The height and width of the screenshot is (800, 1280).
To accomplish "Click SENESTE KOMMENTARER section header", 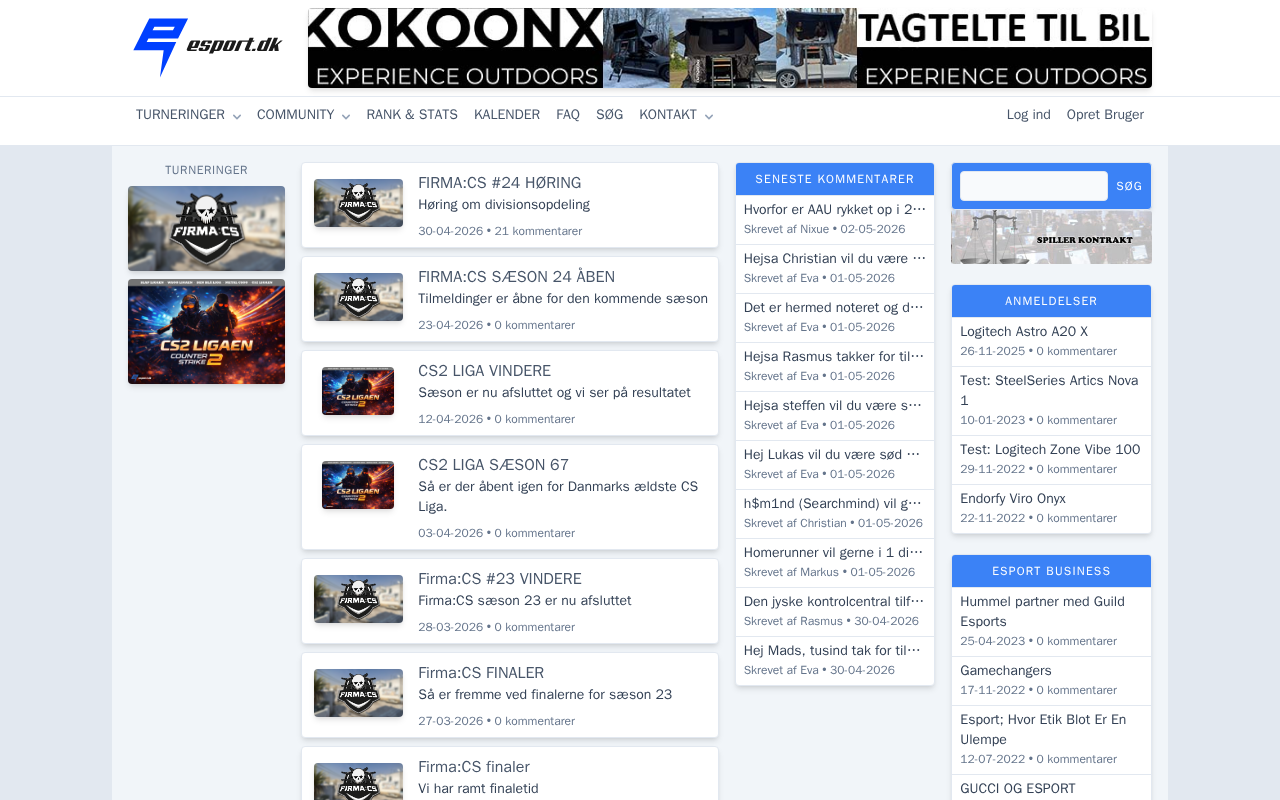I will [x=835, y=179].
